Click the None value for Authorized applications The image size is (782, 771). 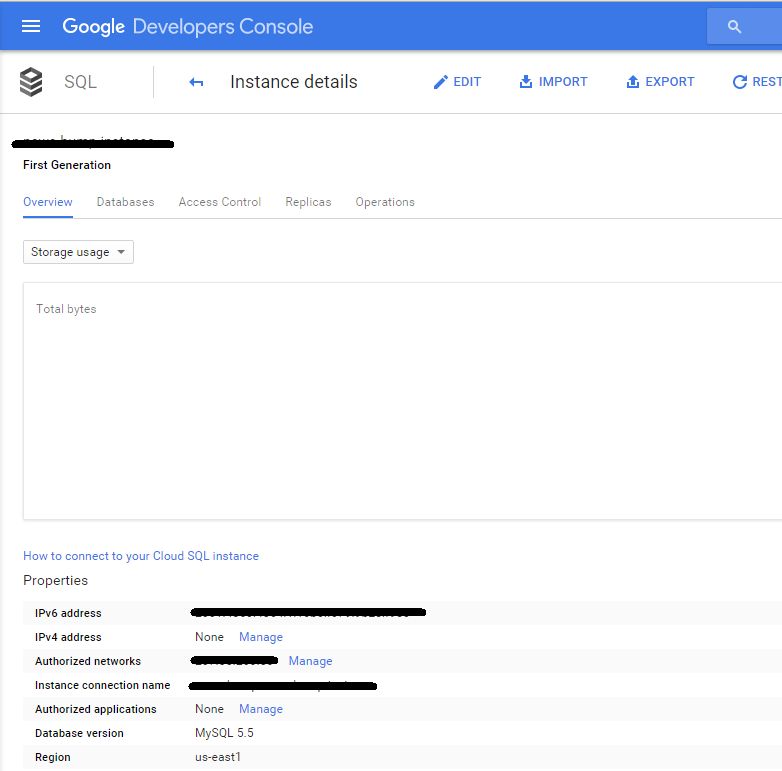coord(209,709)
